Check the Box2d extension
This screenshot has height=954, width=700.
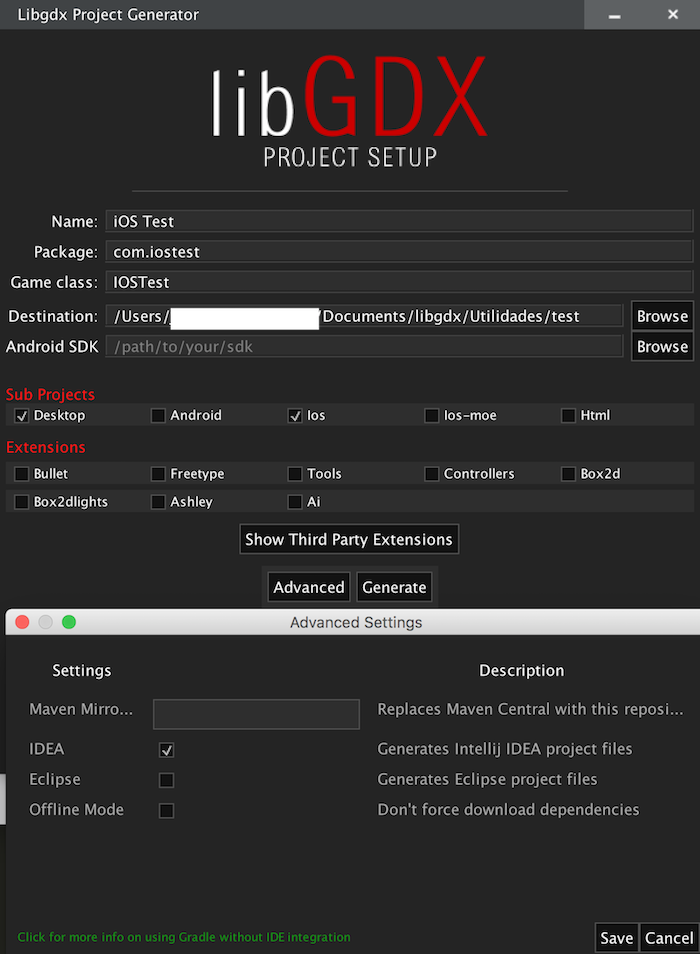coord(568,474)
